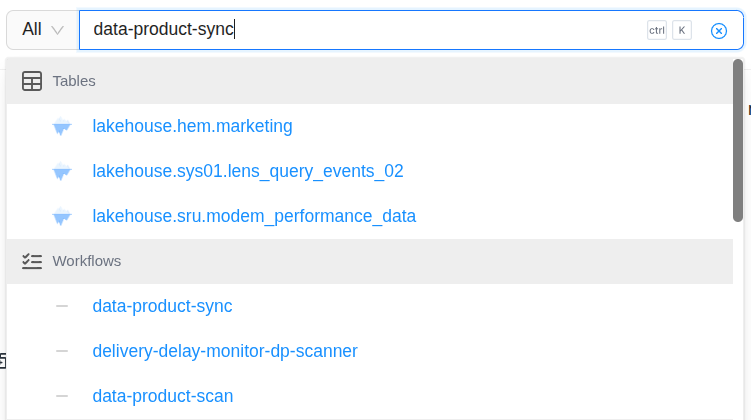Click the iceberg icon beside modem_performance_data
Viewport: 751px width, 420px height.
[x=62, y=217]
